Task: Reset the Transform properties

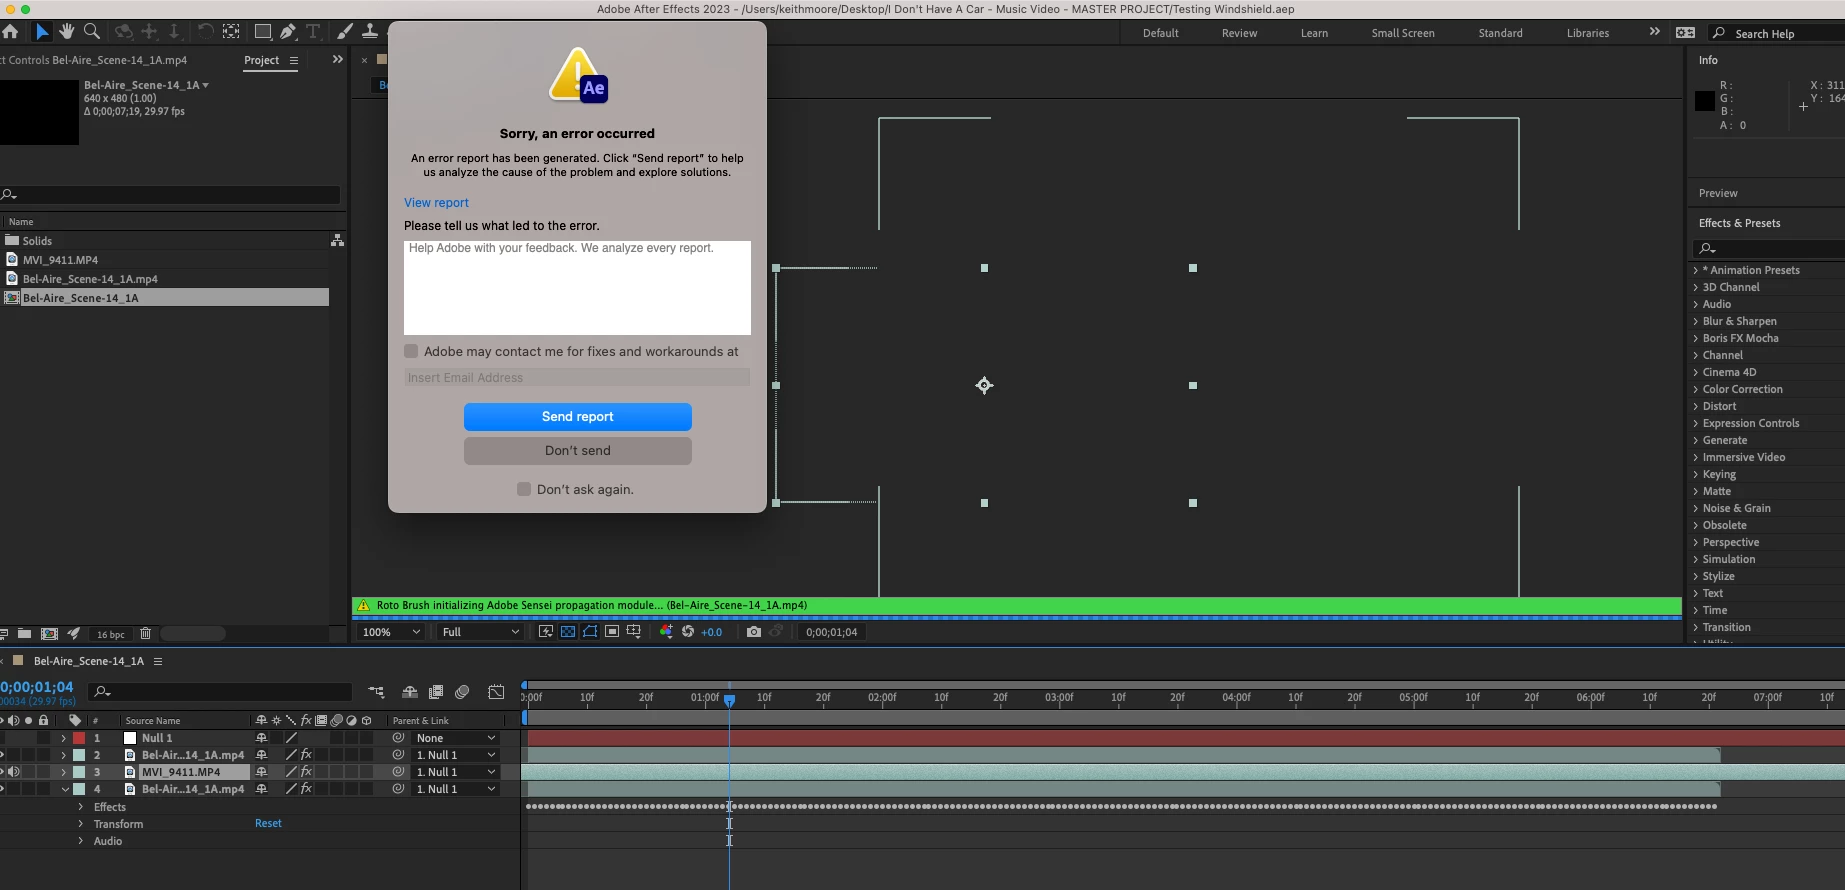Action: 268,823
